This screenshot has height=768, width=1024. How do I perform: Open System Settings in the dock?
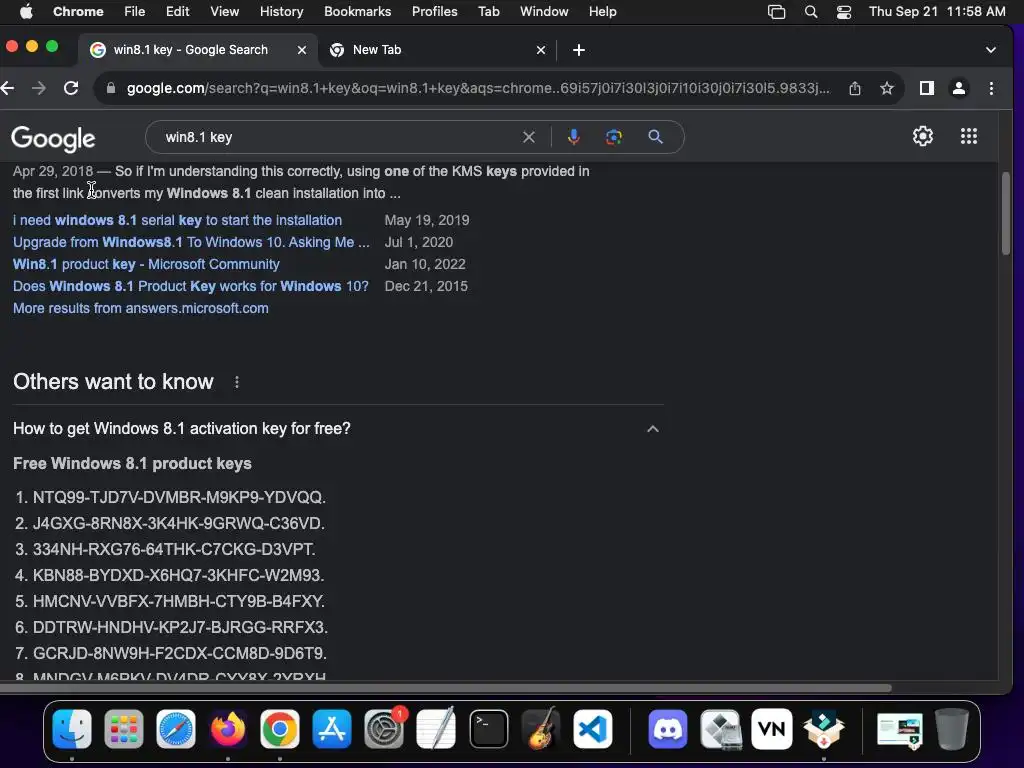tap(384, 729)
